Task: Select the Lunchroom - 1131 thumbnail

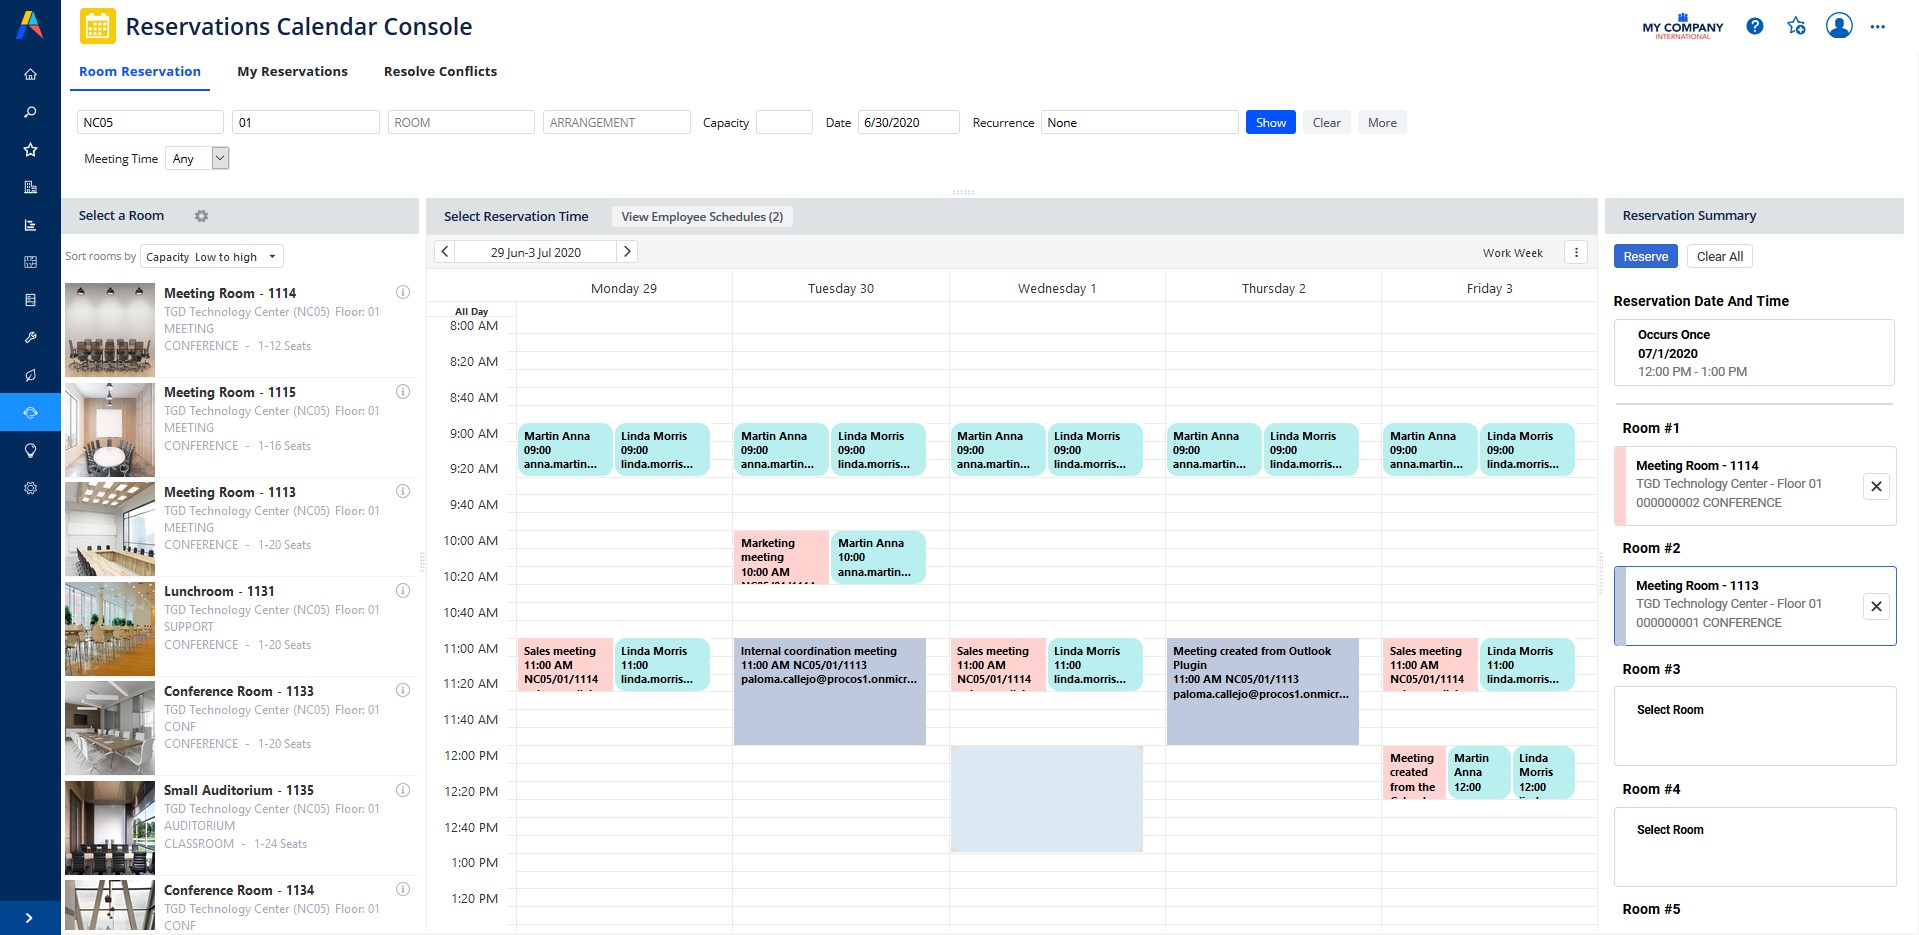Action: coord(110,628)
